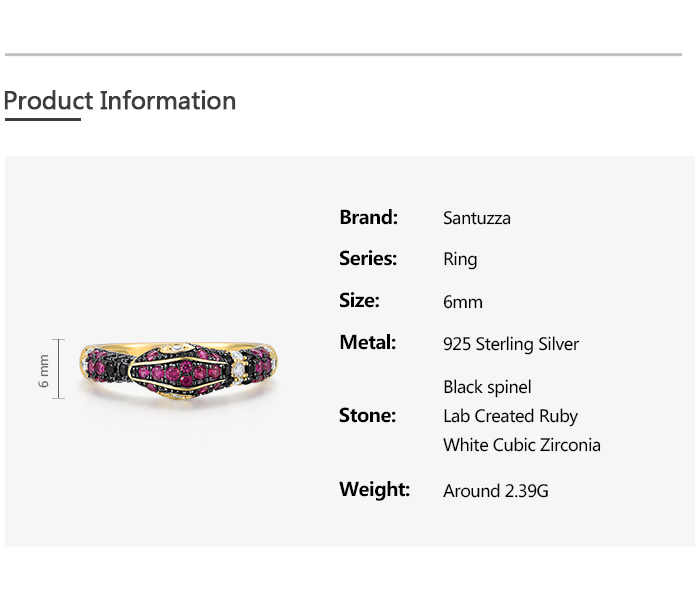This screenshot has width=700, height=607.
Task: Click the Brand label
Action: [x=368, y=217]
